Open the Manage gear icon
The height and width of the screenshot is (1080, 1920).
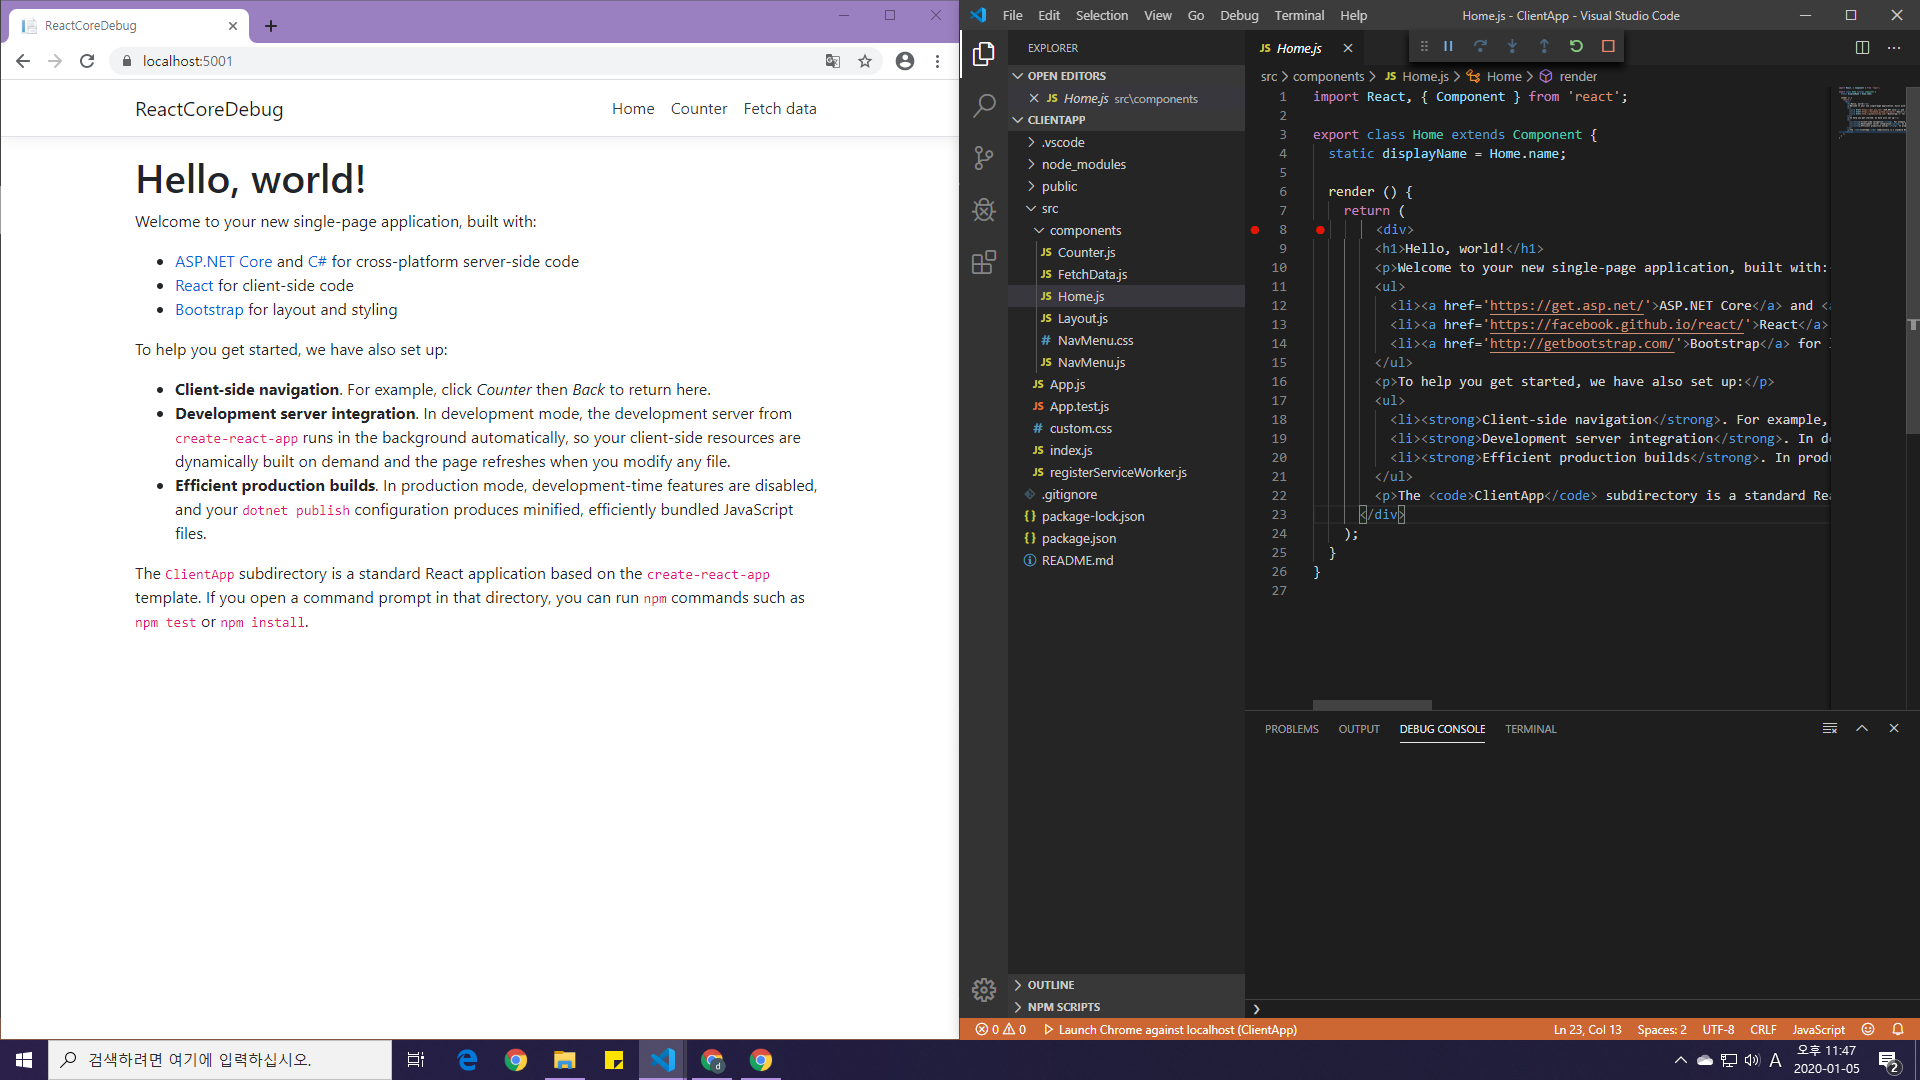[x=984, y=989]
